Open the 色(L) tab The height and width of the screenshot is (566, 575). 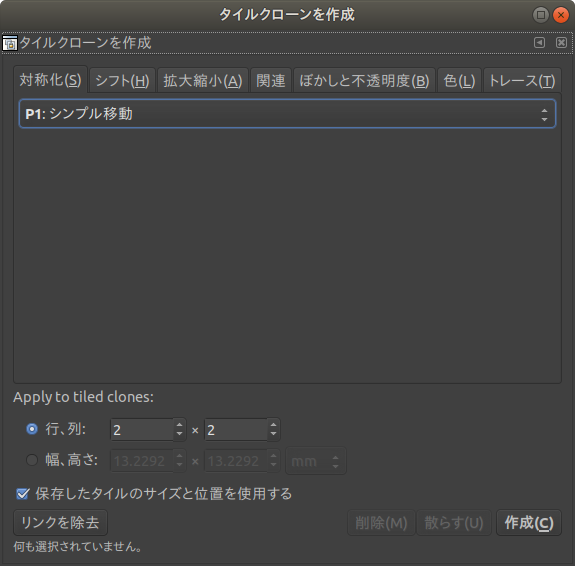459,80
